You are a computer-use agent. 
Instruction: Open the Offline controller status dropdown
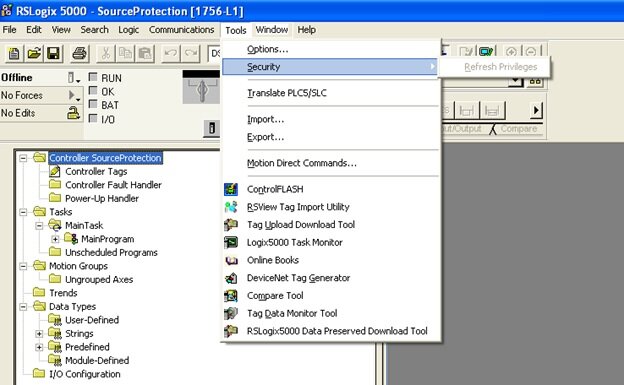(74, 78)
